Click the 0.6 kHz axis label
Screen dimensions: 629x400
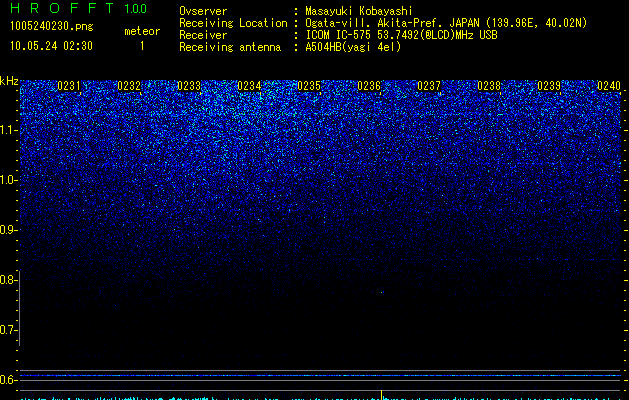[x=8, y=380]
